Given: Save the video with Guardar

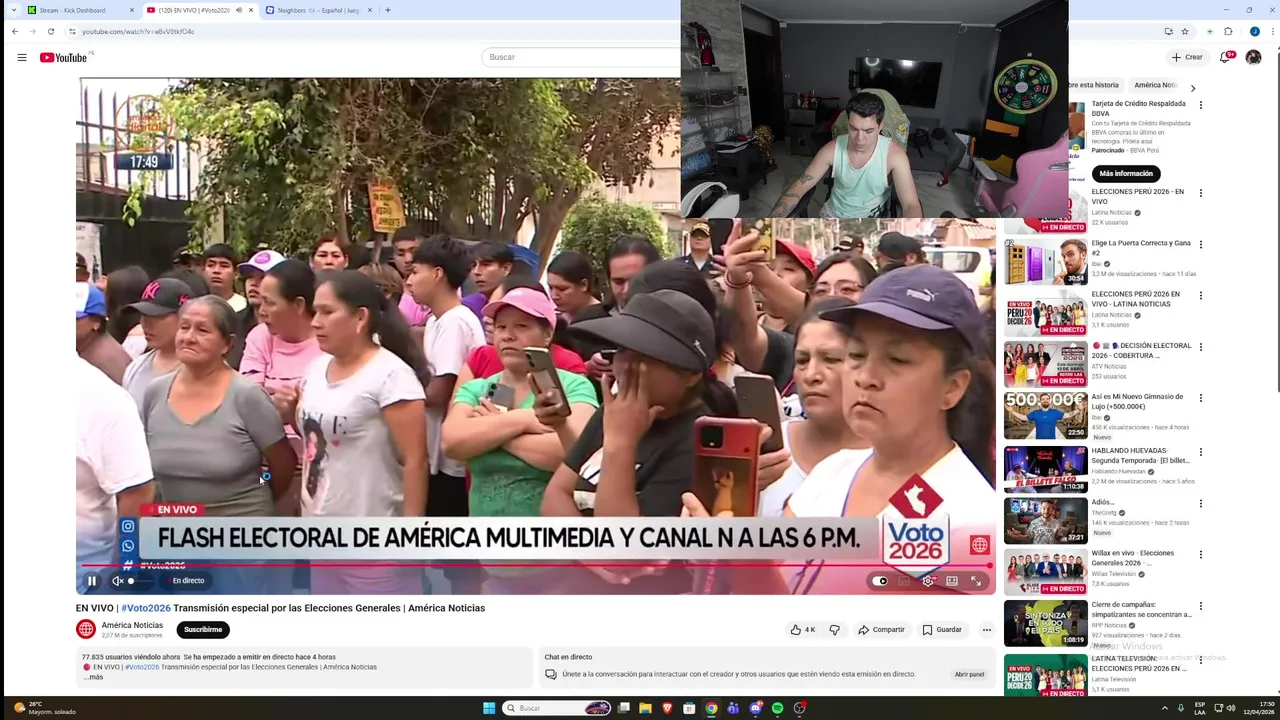Looking at the screenshot, I should coord(942,630).
